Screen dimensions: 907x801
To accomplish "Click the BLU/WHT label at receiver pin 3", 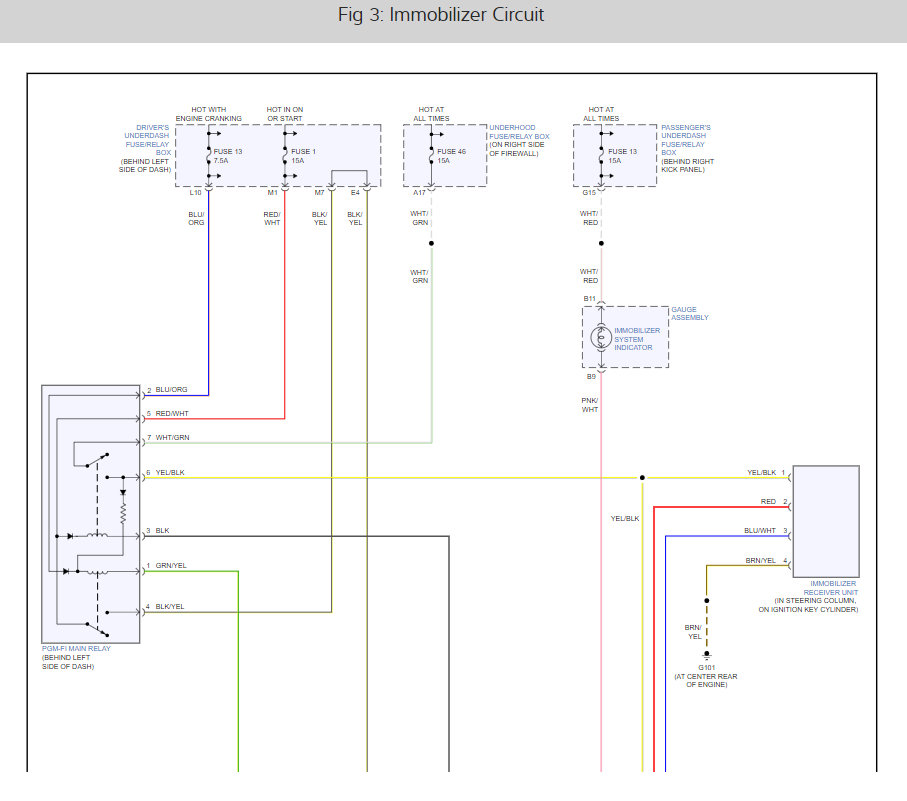I will coord(760,531).
